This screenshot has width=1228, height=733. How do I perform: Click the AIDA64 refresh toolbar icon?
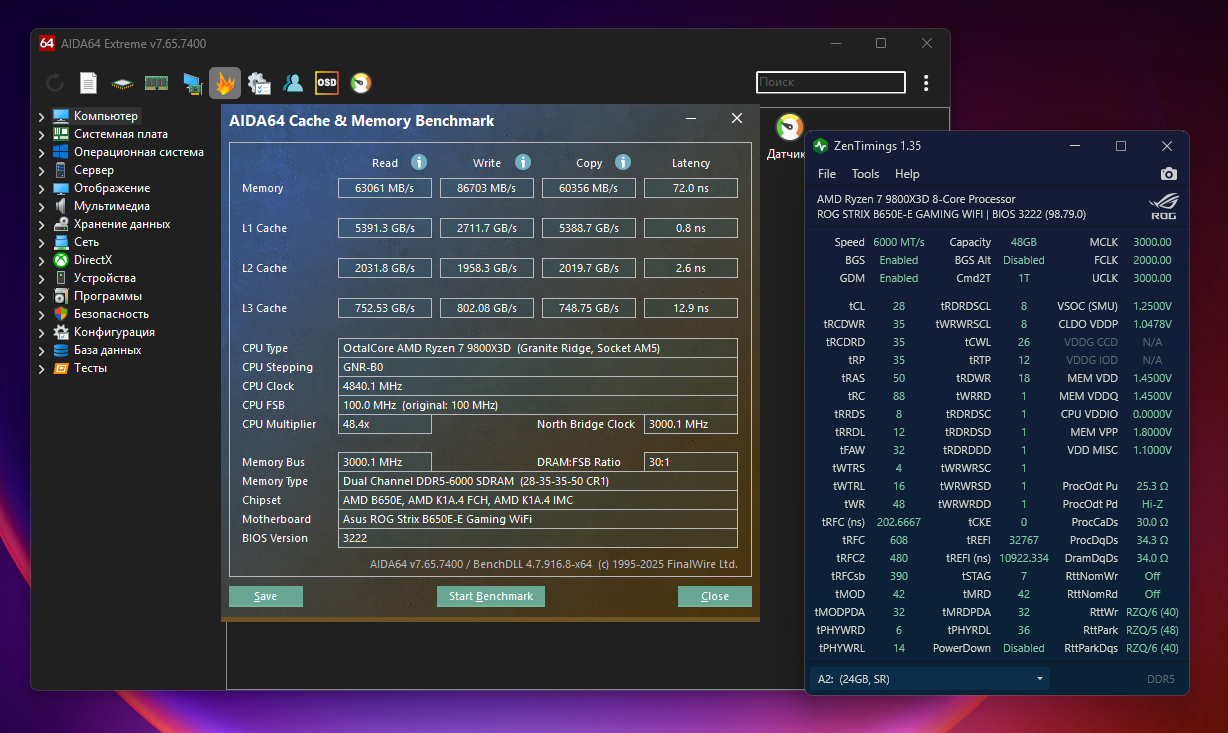[55, 83]
